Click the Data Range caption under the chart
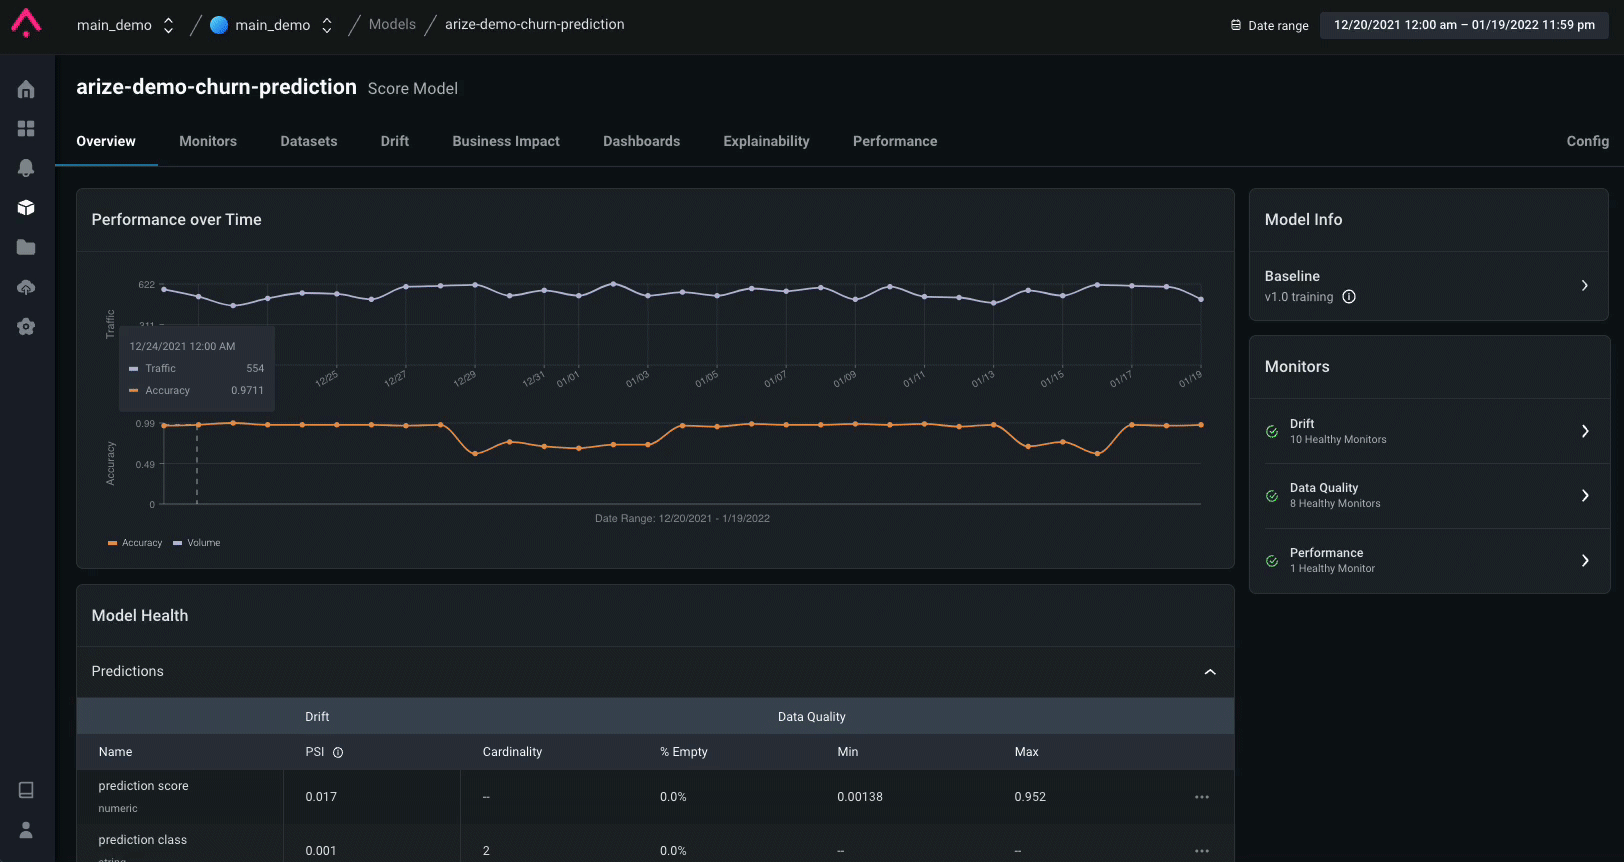 [682, 519]
